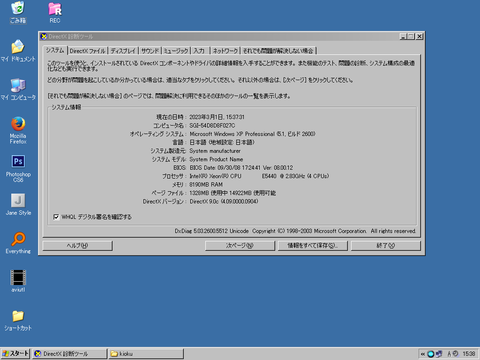Image resolution: width=480 pixels, height=360 pixels.
Task: Click the IME tool icon beside the clock
Action: point(455,354)
